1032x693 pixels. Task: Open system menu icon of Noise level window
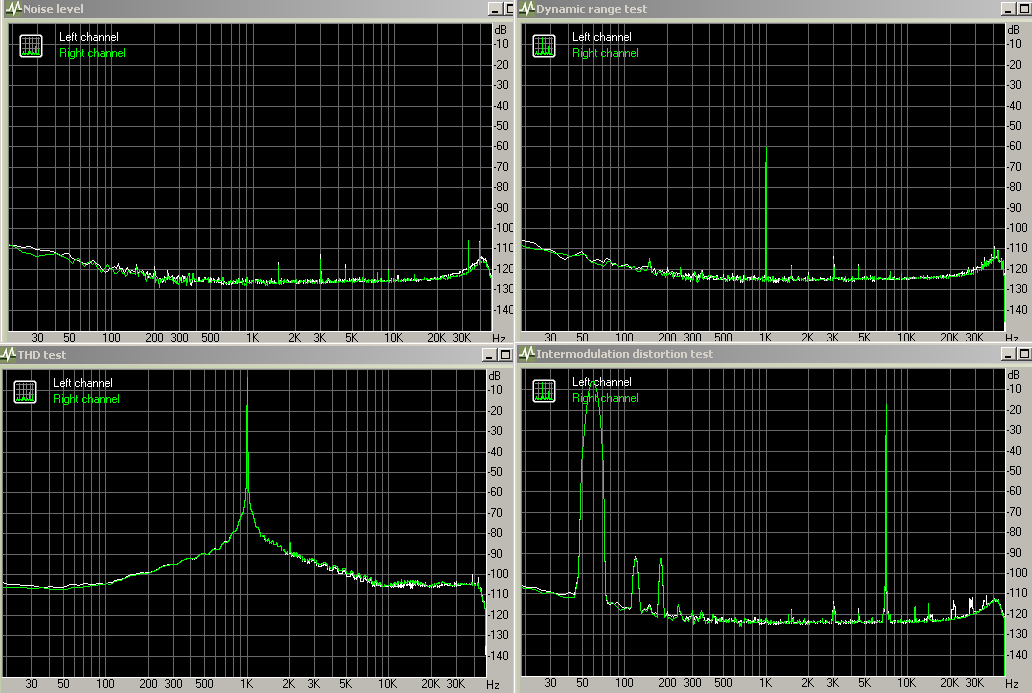13,9
